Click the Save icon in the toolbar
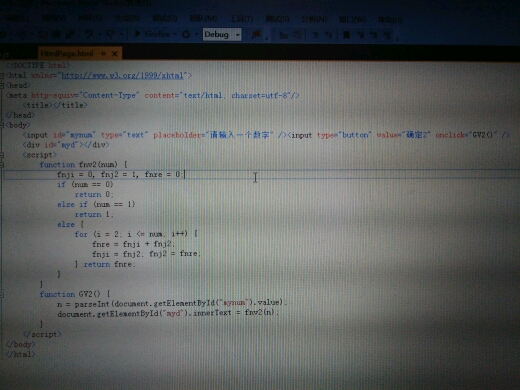Viewport: 520px width, 390px height. [x=57, y=34]
